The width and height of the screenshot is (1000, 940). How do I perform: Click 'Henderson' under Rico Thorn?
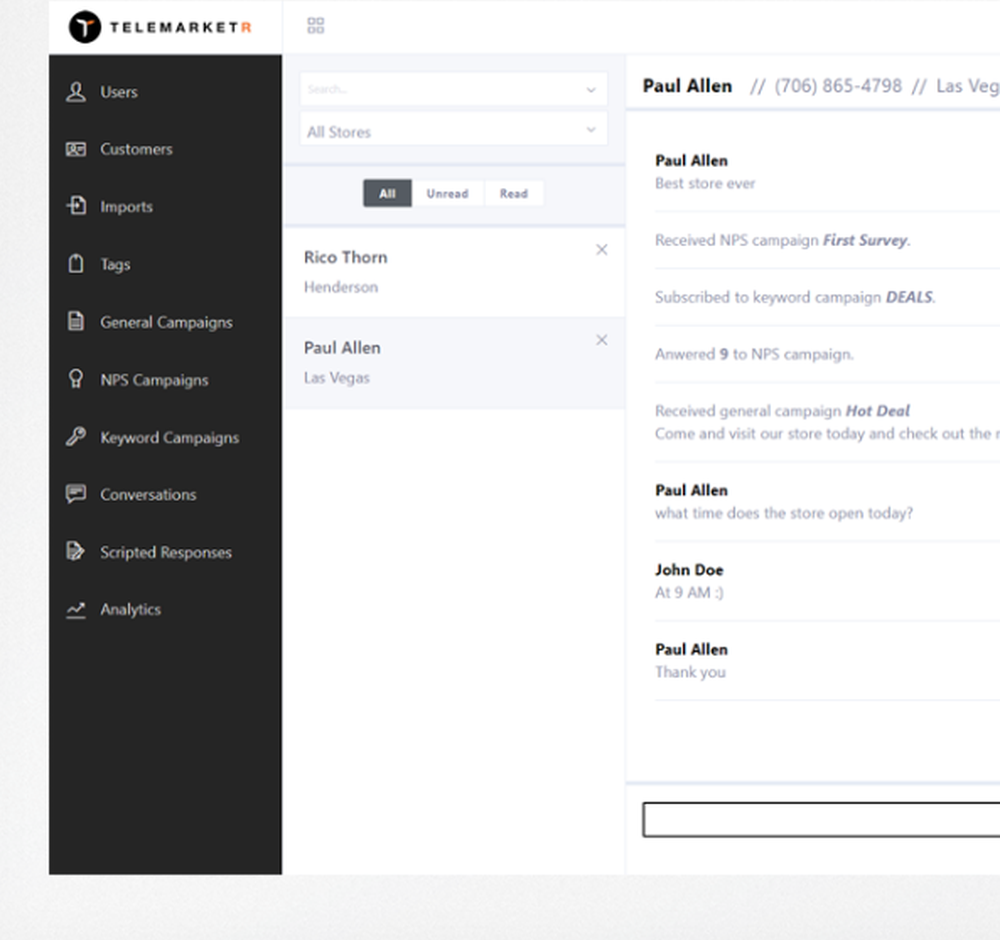[x=341, y=288]
